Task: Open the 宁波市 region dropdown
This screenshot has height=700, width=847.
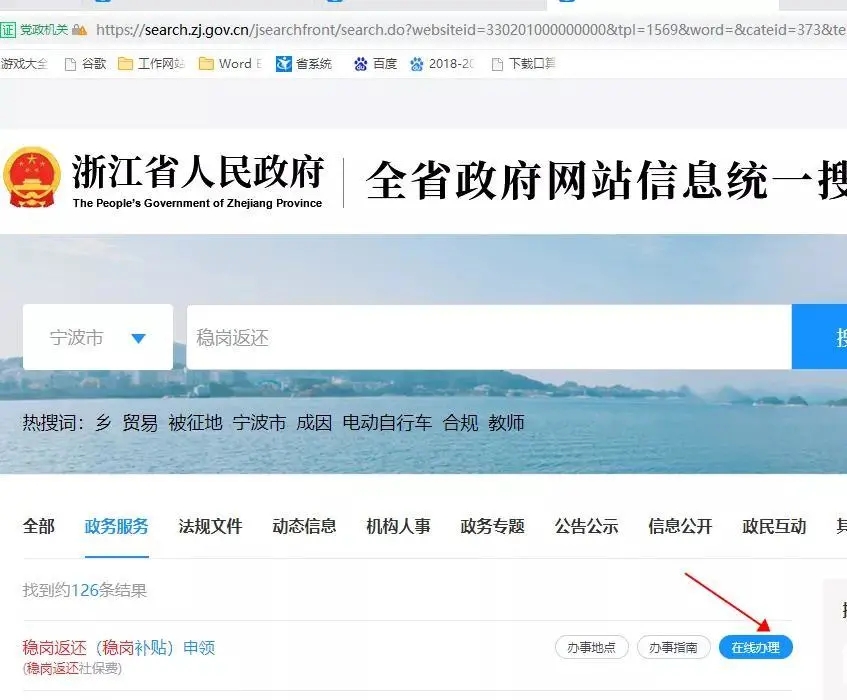Action: 98,337
